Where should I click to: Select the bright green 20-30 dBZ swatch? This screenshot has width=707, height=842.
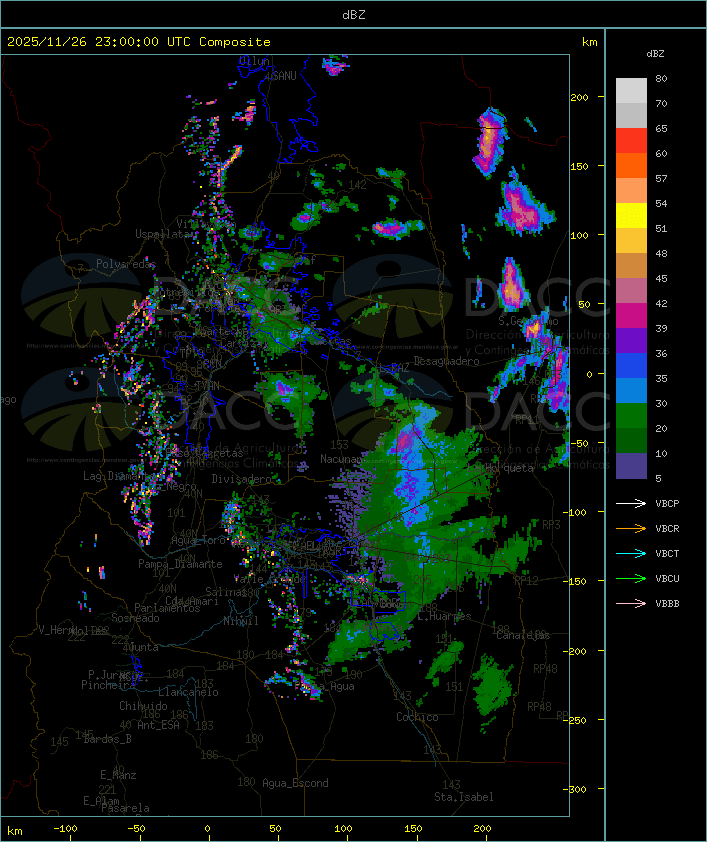click(x=631, y=415)
